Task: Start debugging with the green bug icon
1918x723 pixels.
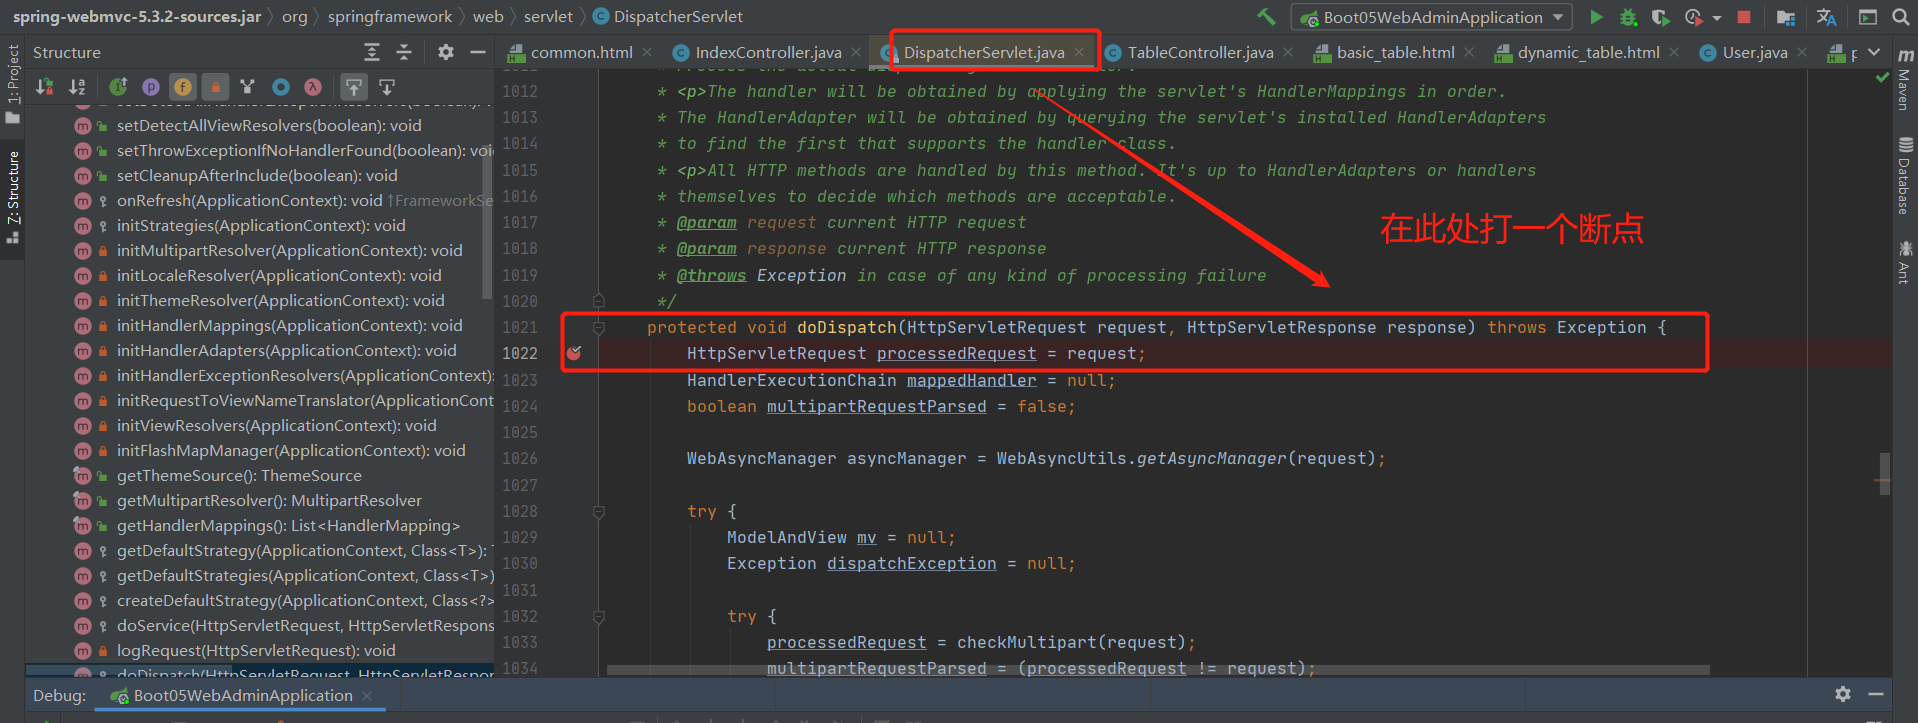Action: click(1628, 17)
